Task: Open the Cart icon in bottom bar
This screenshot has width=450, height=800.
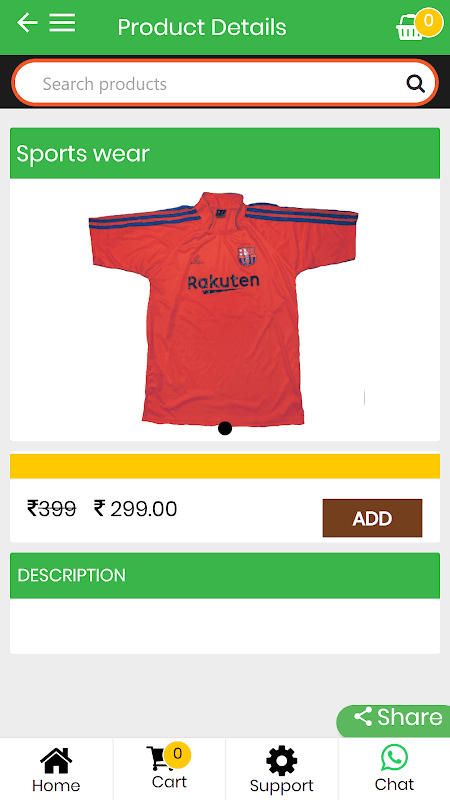Action: click(162, 759)
